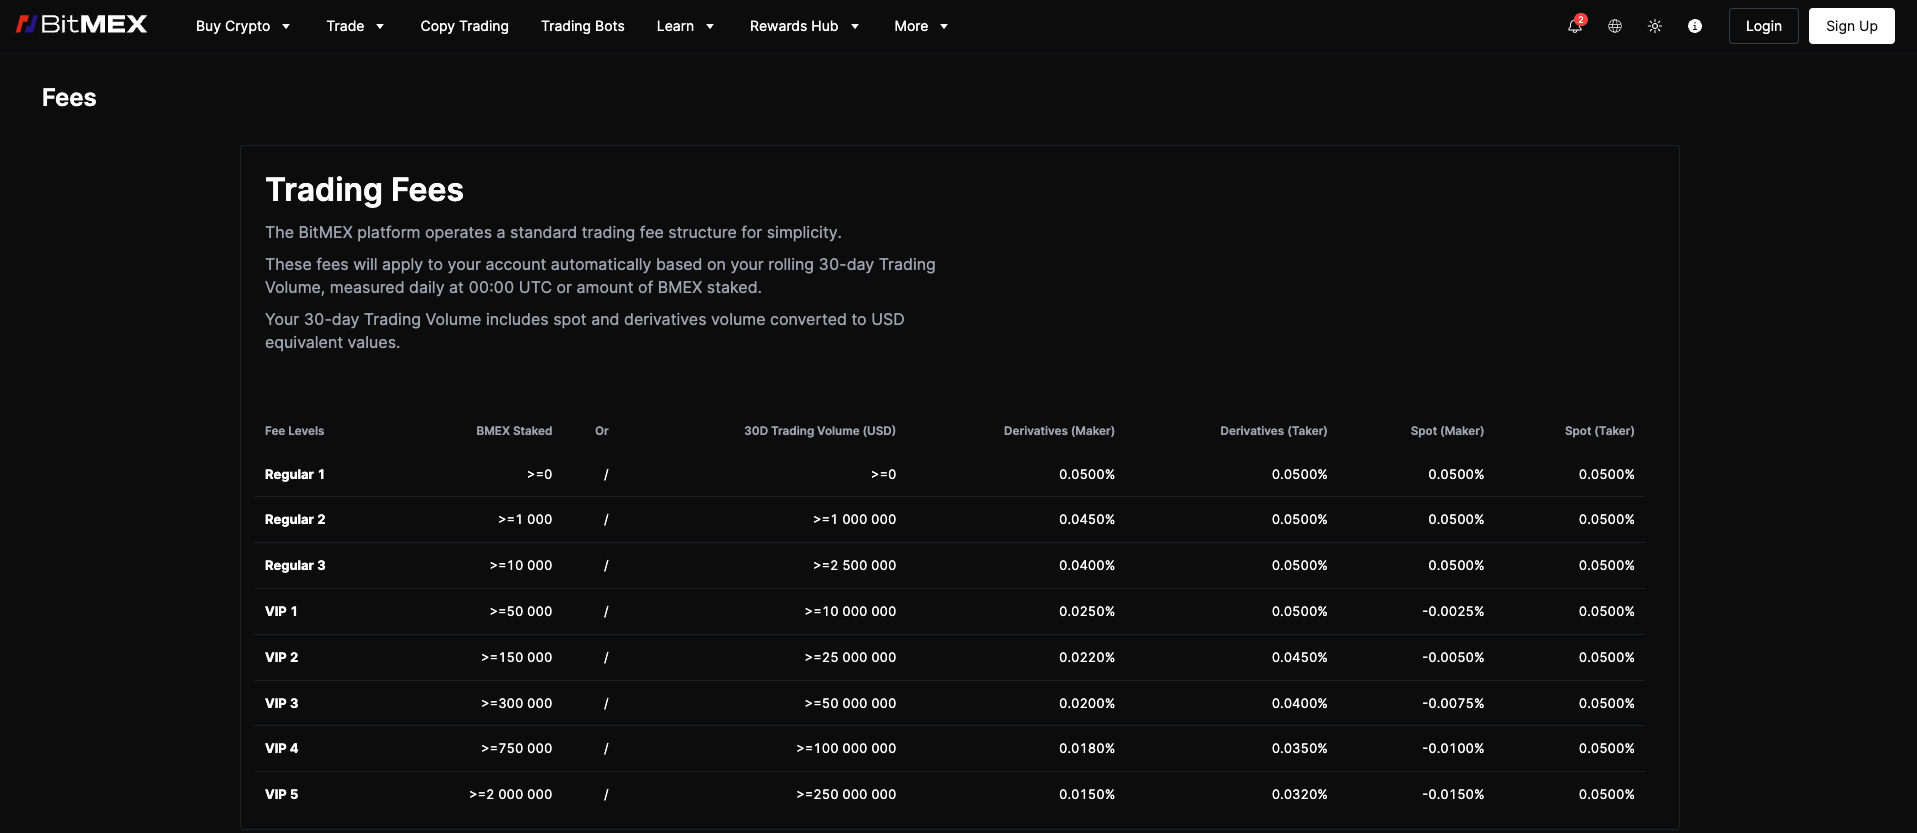Click the 0.0350% derivatives taker fee
Screen dimensions: 1917x833
coord(1300,748)
